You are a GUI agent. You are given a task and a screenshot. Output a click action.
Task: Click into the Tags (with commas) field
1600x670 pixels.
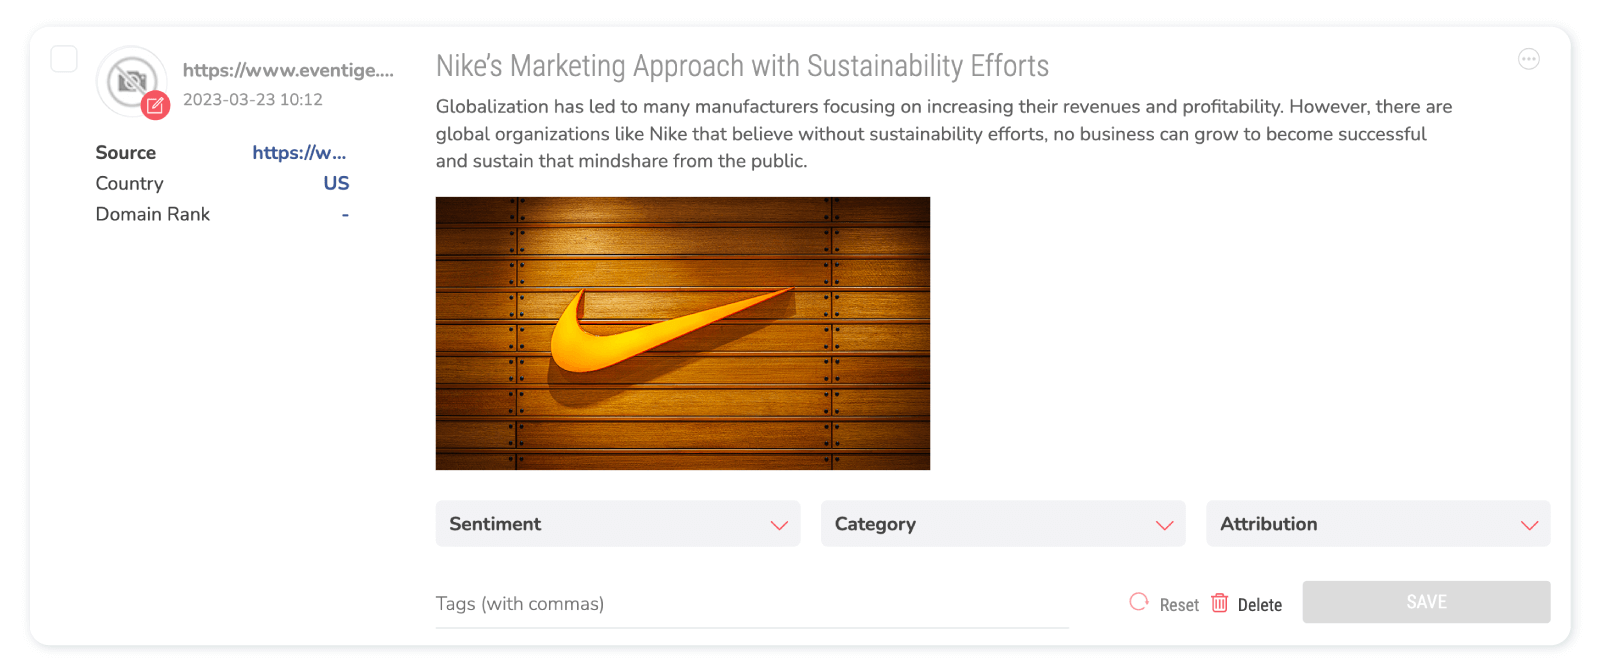[752, 604]
